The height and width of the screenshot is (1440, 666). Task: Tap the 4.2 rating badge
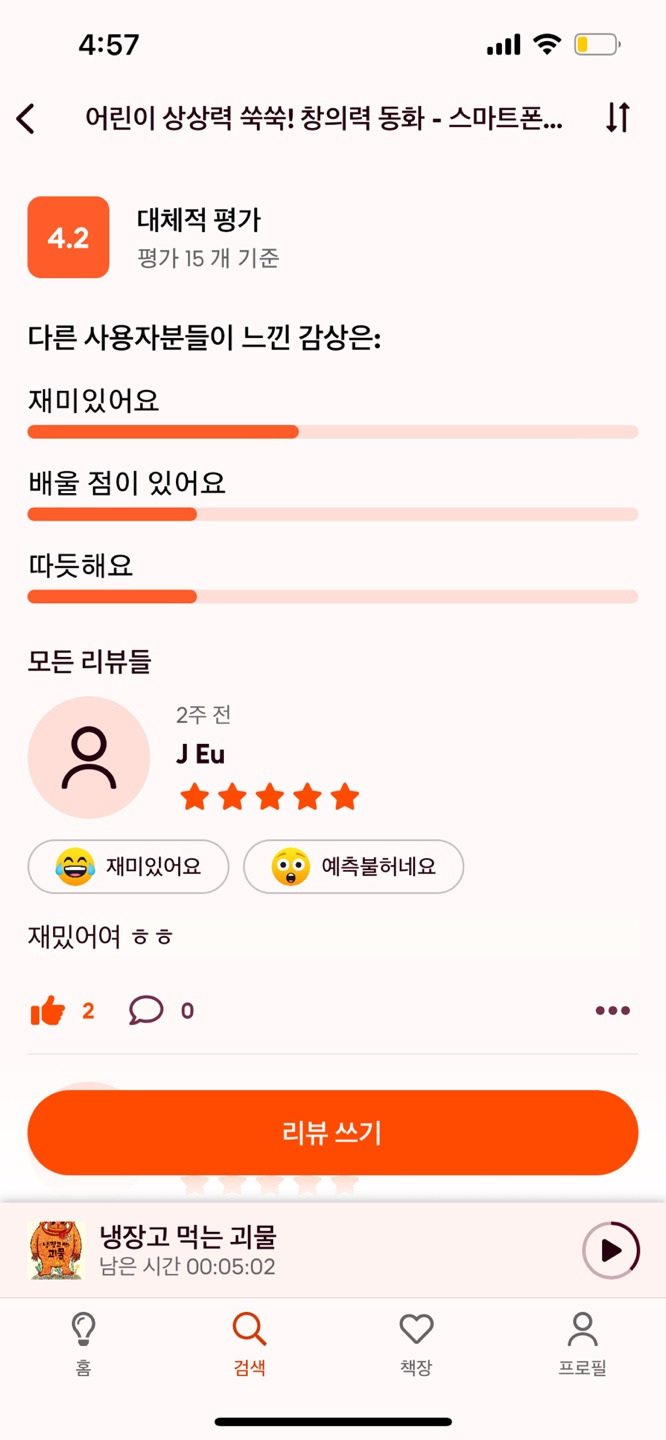68,238
